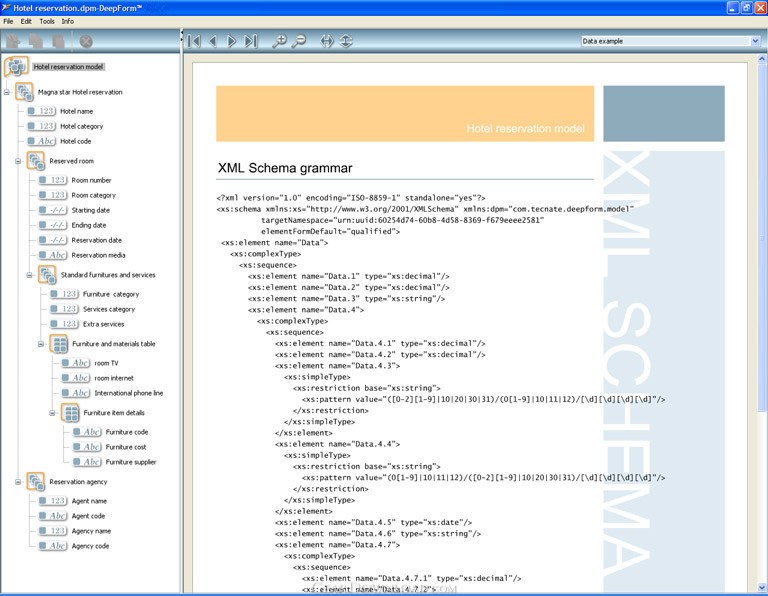Image resolution: width=768 pixels, height=596 pixels.
Task: Jump to last page icon
Action: [251, 41]
